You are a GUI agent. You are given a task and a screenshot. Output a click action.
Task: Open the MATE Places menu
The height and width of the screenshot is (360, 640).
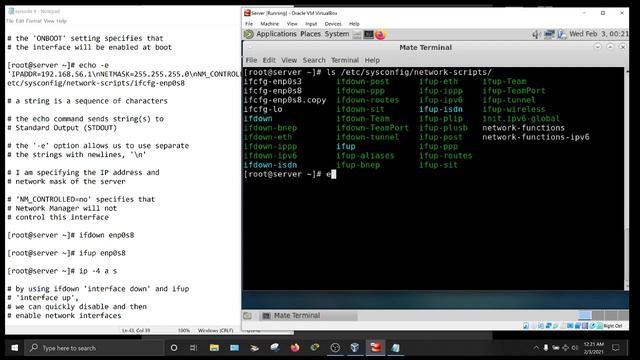[311, 34]
